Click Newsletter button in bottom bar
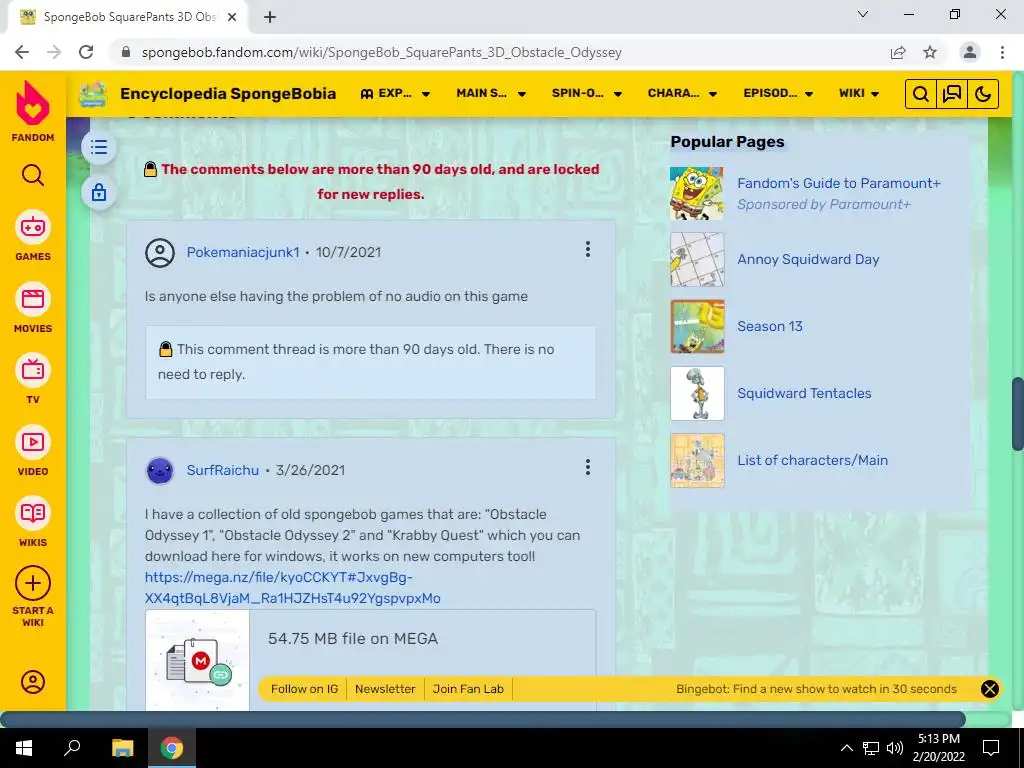This screenshot has width=1024, height=768. coord(385,689)
